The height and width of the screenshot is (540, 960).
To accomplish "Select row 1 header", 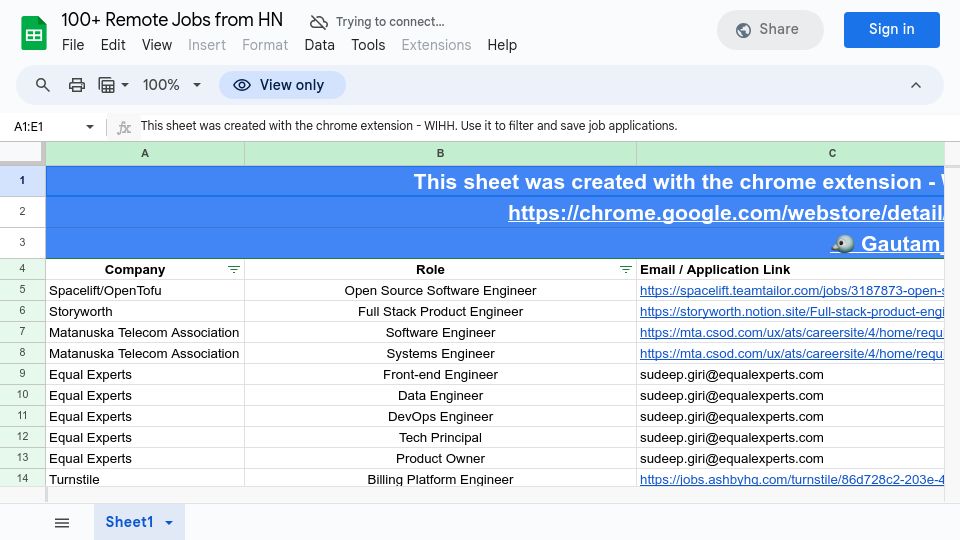I will coord(23,181).
